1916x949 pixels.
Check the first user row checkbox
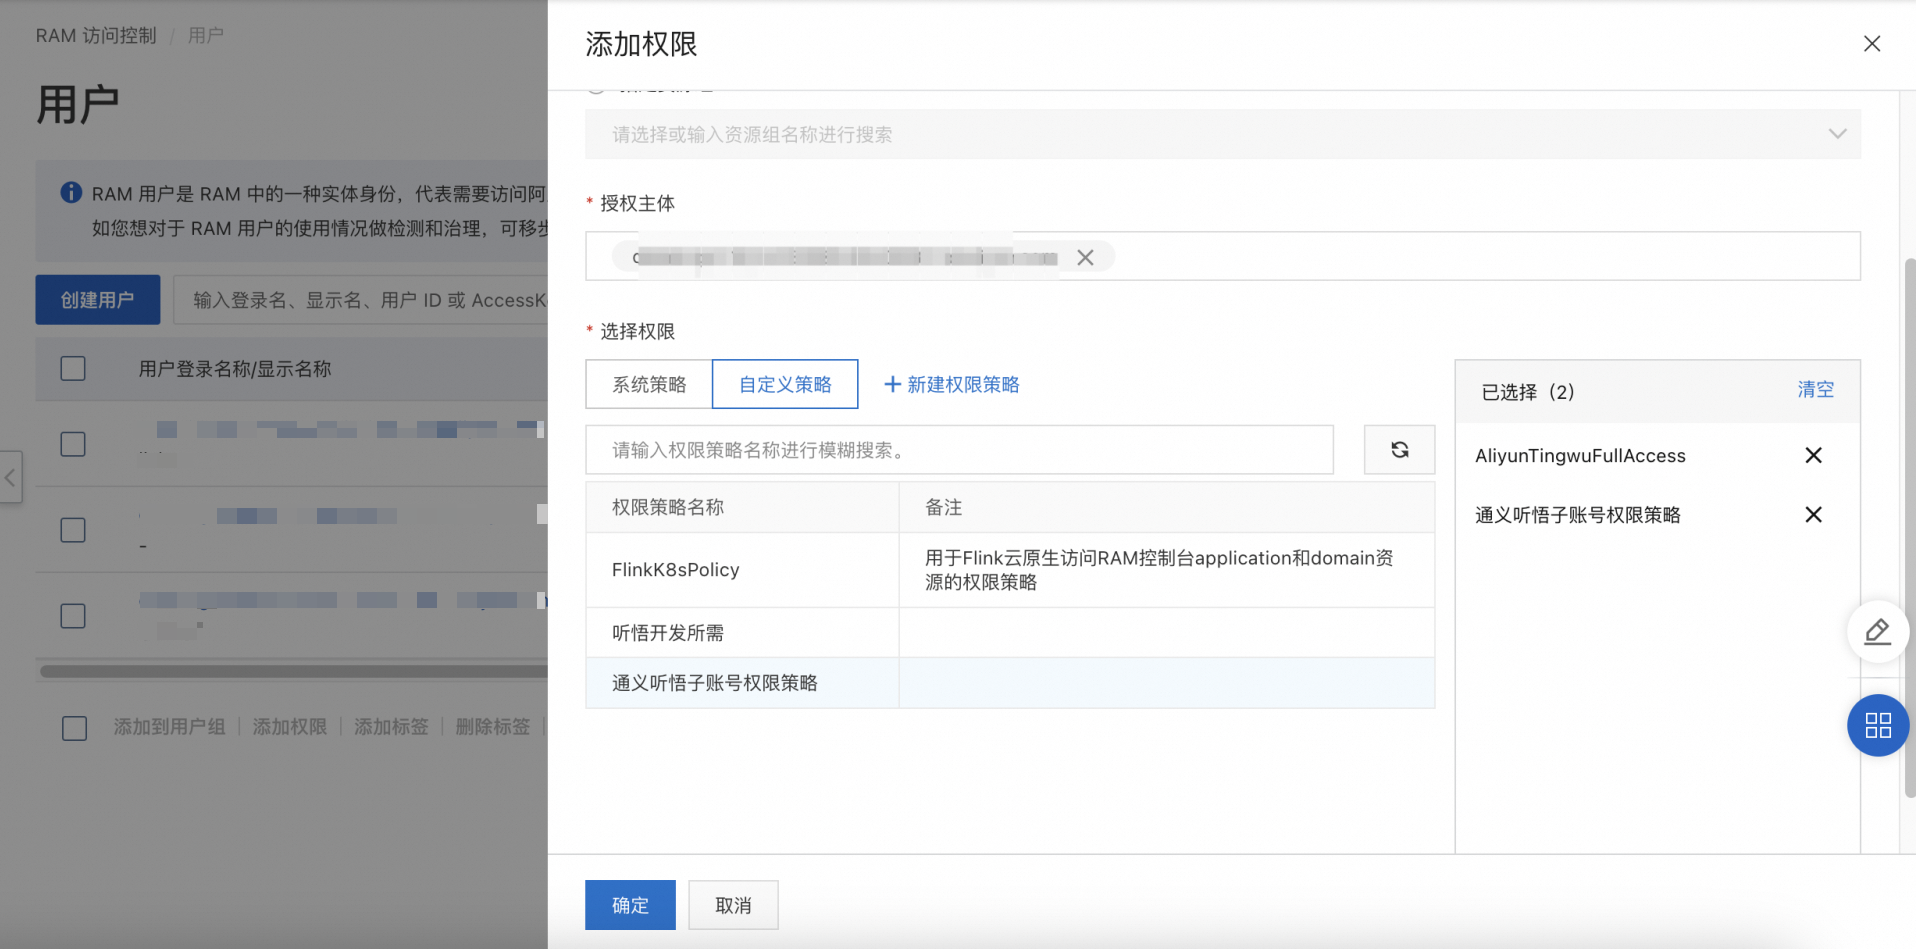pos(73,444)
